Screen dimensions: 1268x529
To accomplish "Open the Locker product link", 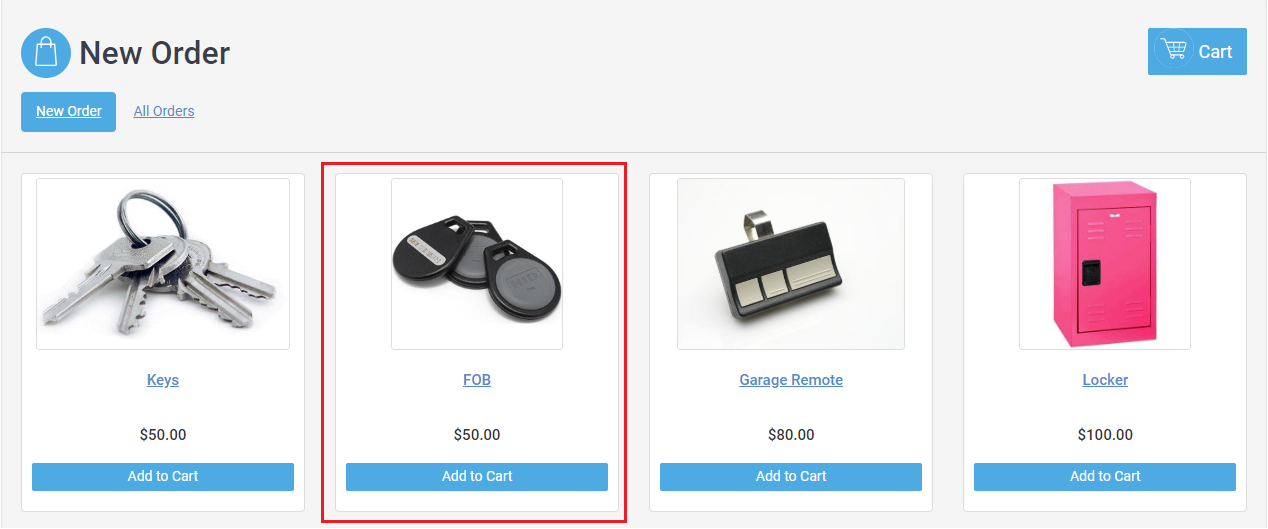I will 1105,380.
